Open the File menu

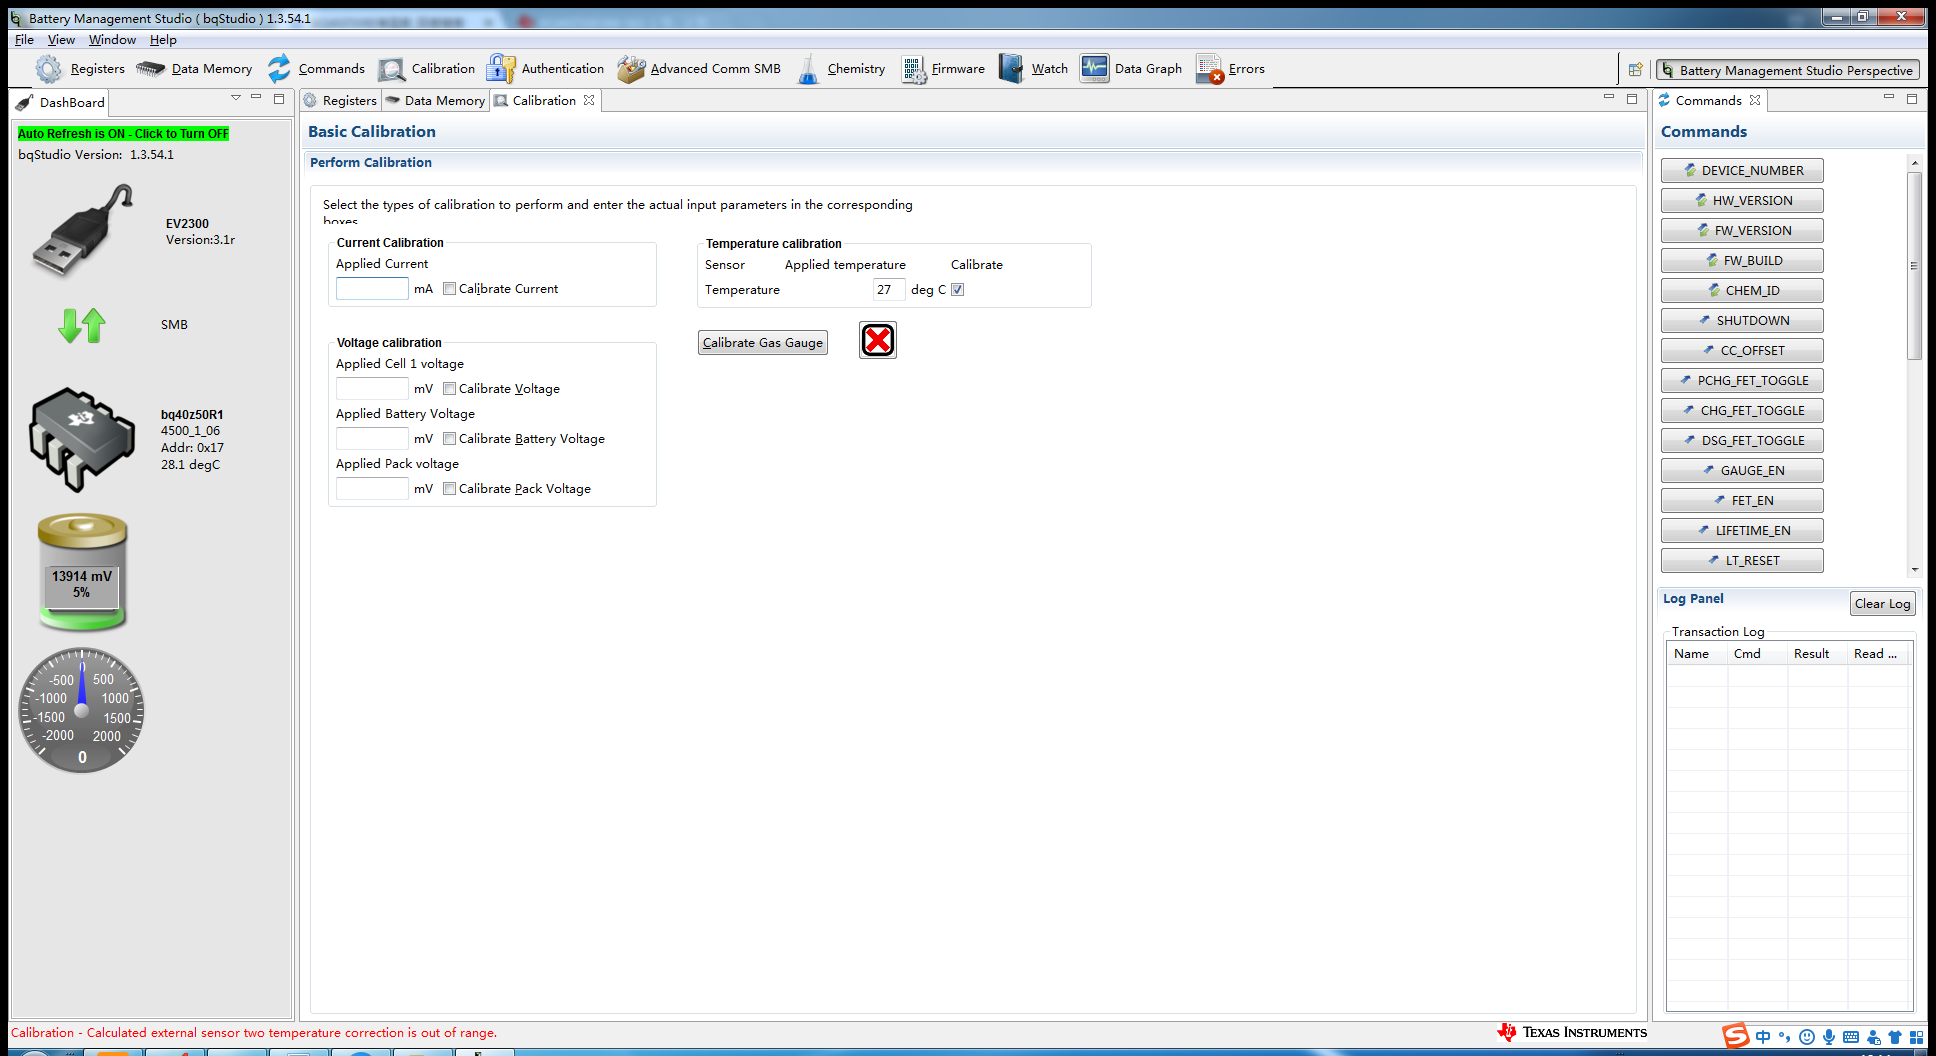[24, 40]
